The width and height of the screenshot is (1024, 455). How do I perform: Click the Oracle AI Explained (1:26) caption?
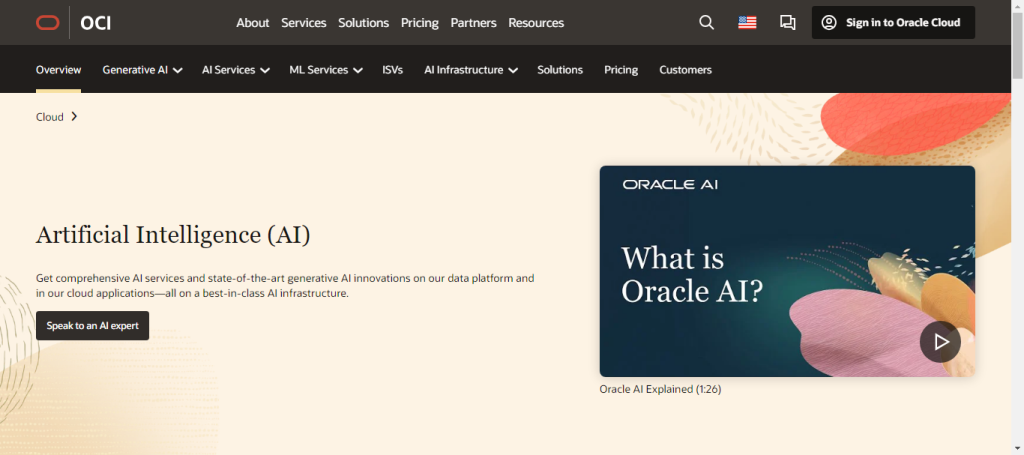tap(660, 389)
